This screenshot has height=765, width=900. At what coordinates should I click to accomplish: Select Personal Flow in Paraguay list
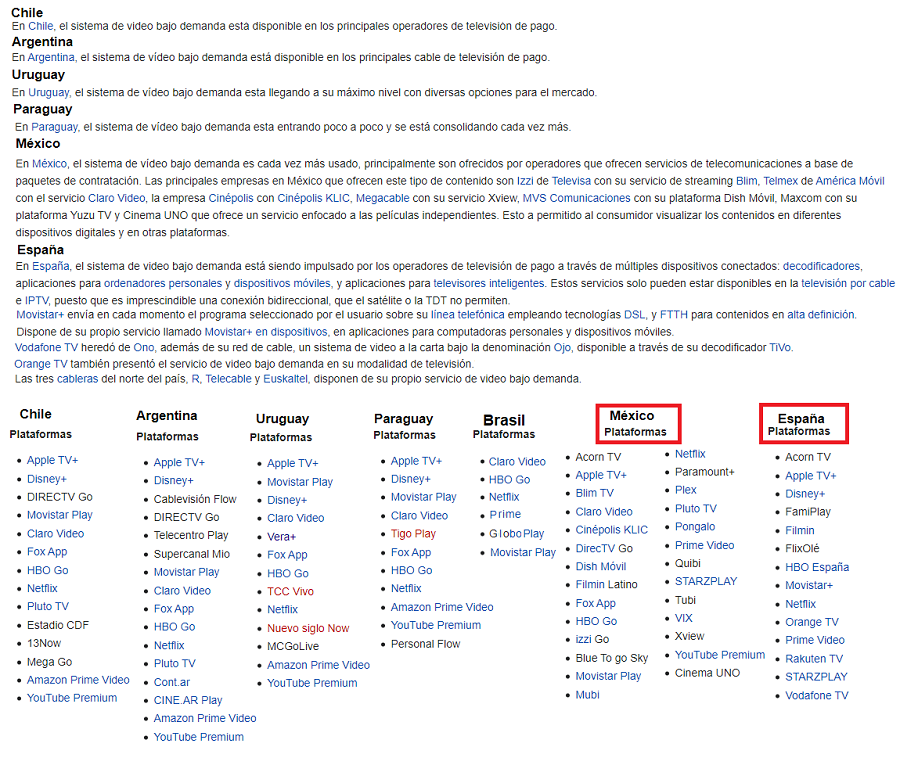(x=425, y=644)
